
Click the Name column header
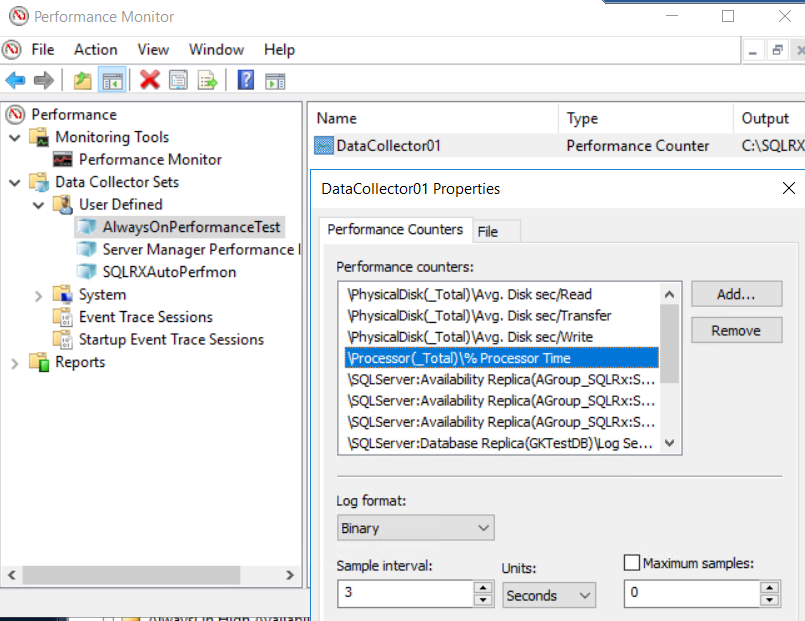tap(434, 119)
